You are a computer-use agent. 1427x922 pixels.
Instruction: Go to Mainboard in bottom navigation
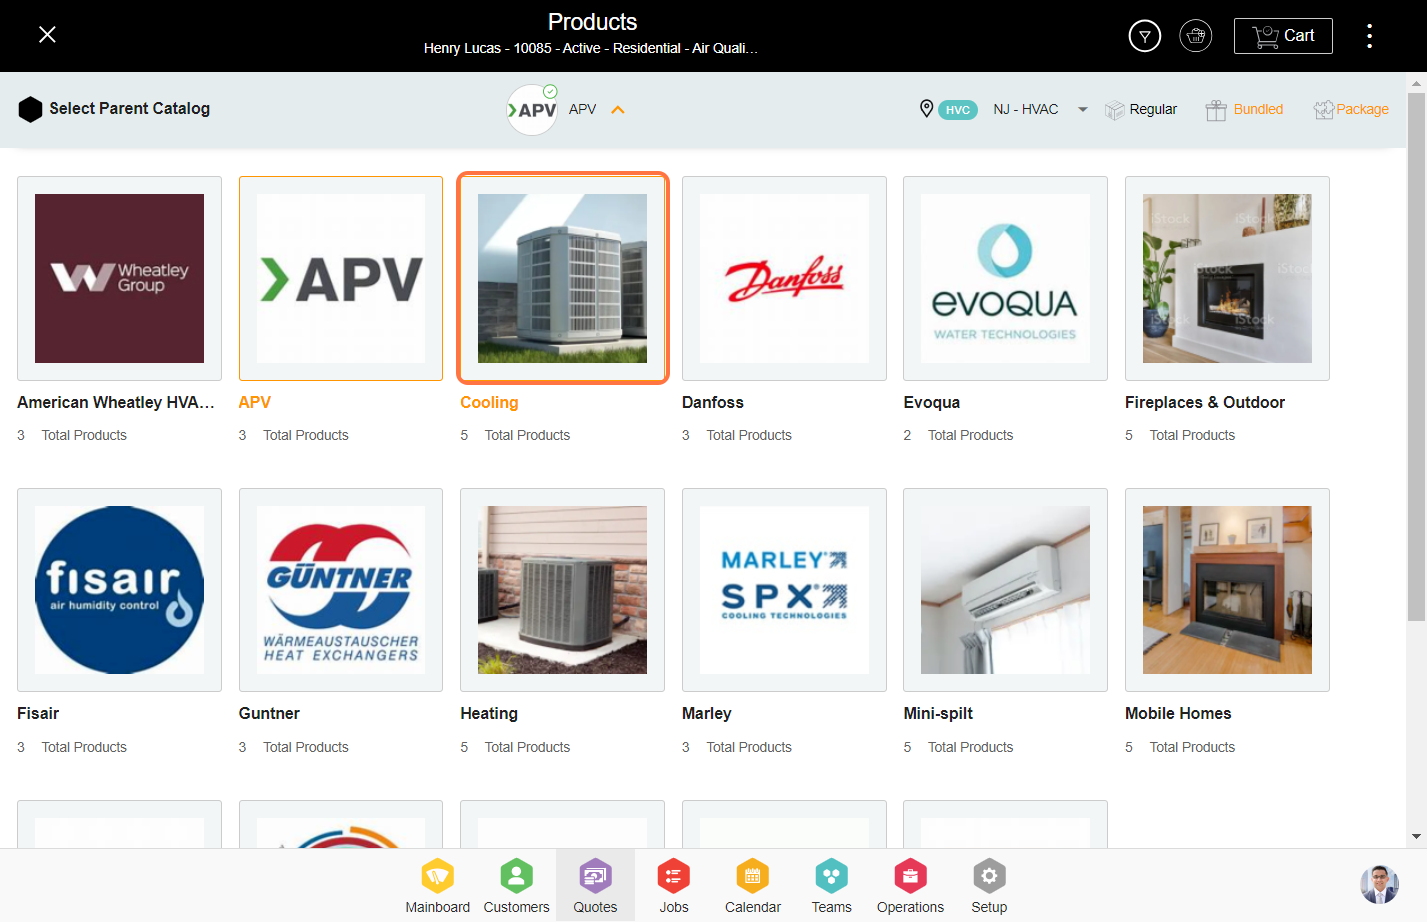click(437, 886)
